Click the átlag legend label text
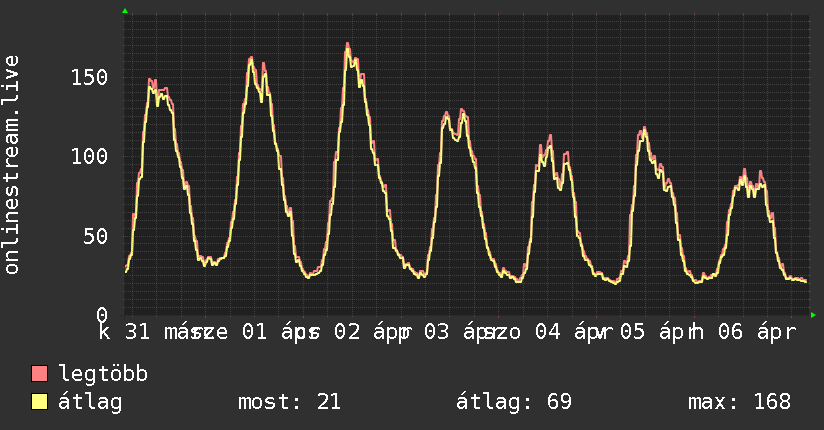The width and height of the screenshot is (824, 430). 90,402
